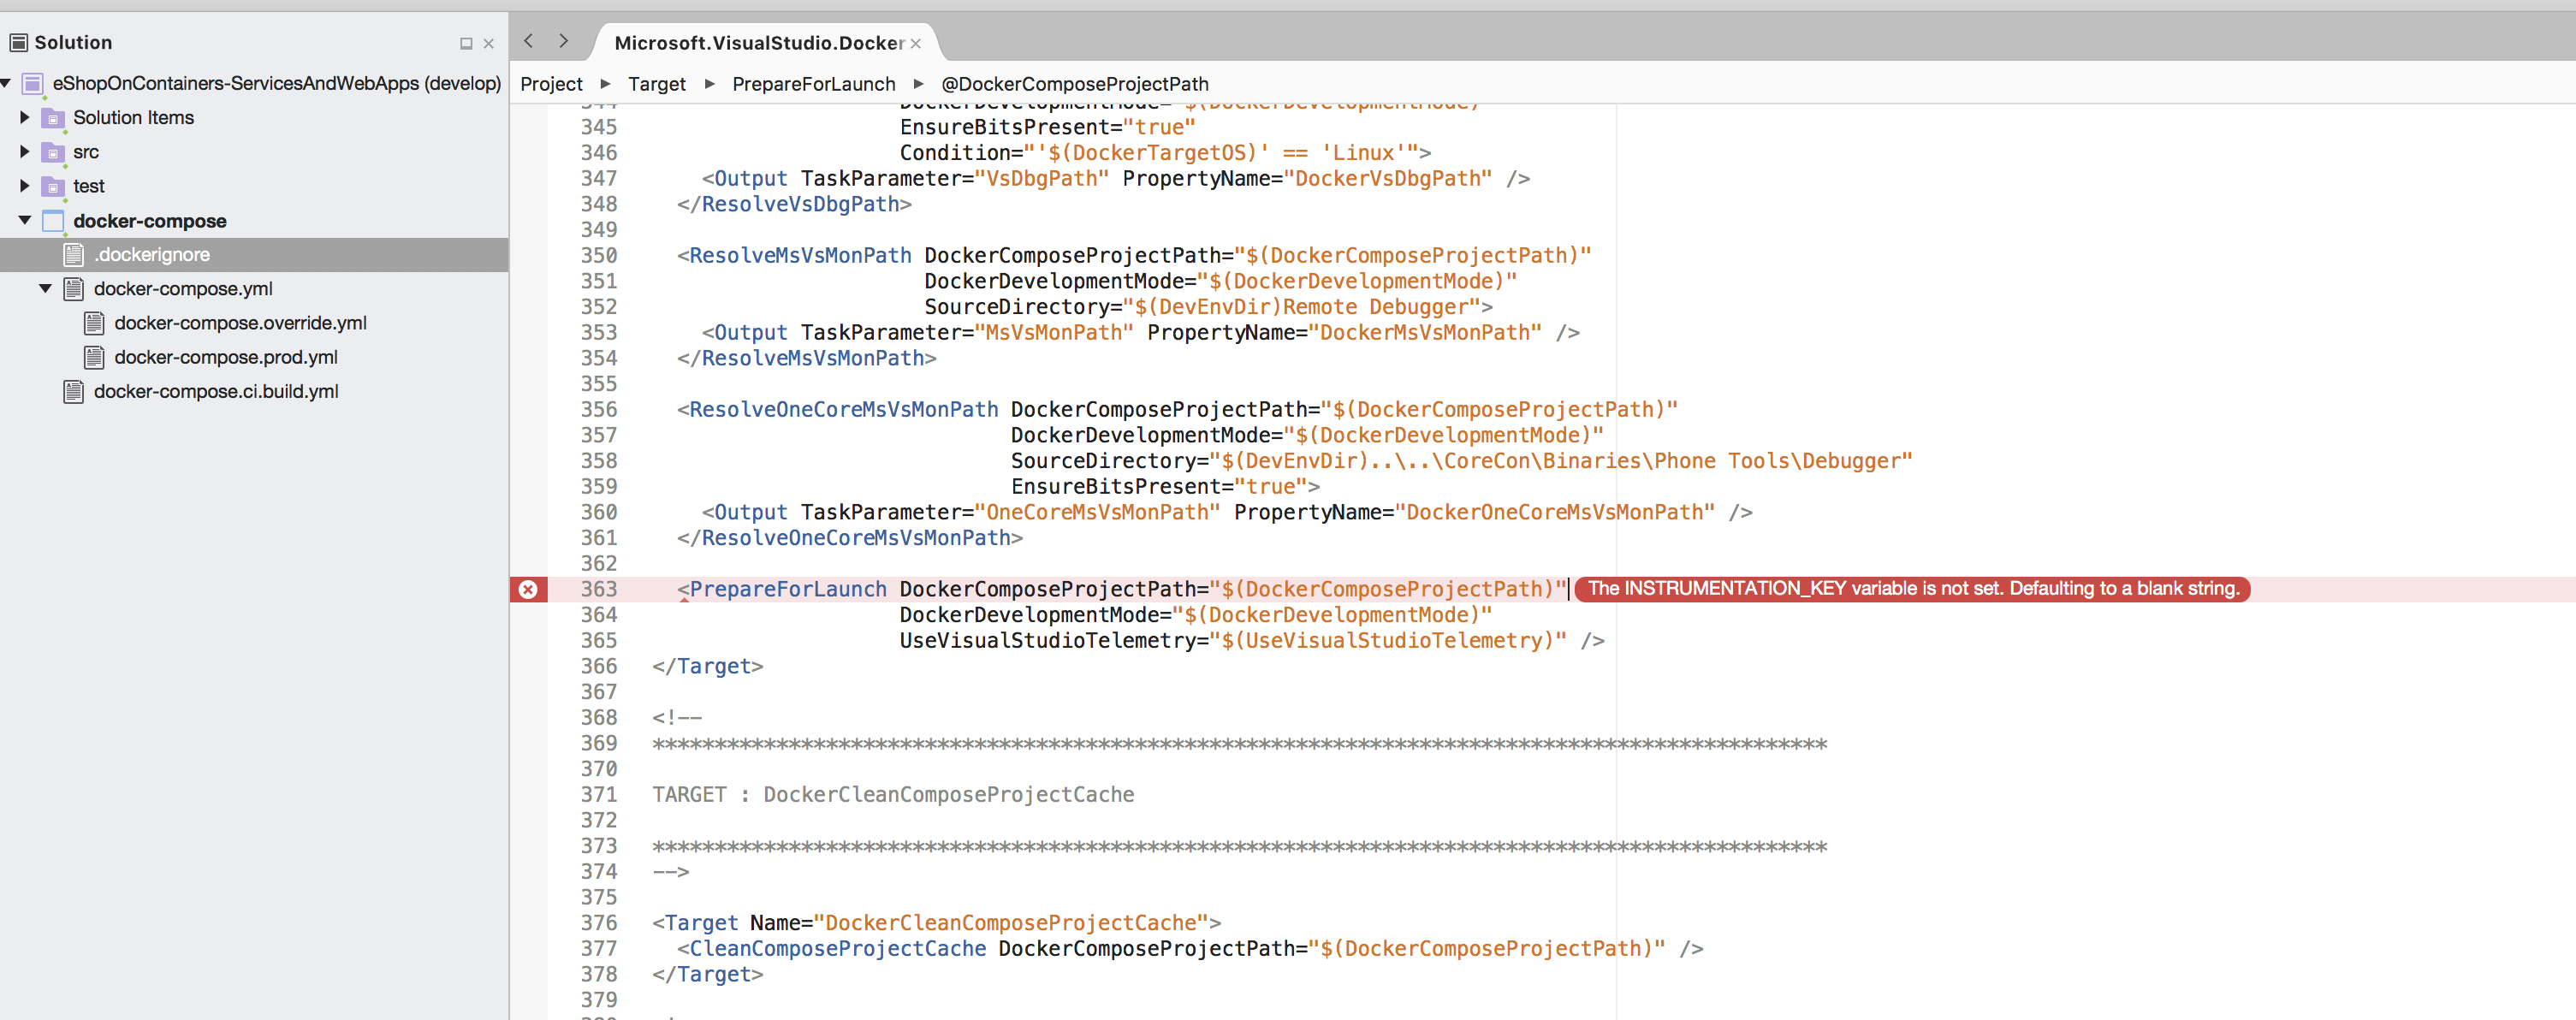Click the Solution pad's square dock button
The image size is (2576, 1020).
coord(466,43)
